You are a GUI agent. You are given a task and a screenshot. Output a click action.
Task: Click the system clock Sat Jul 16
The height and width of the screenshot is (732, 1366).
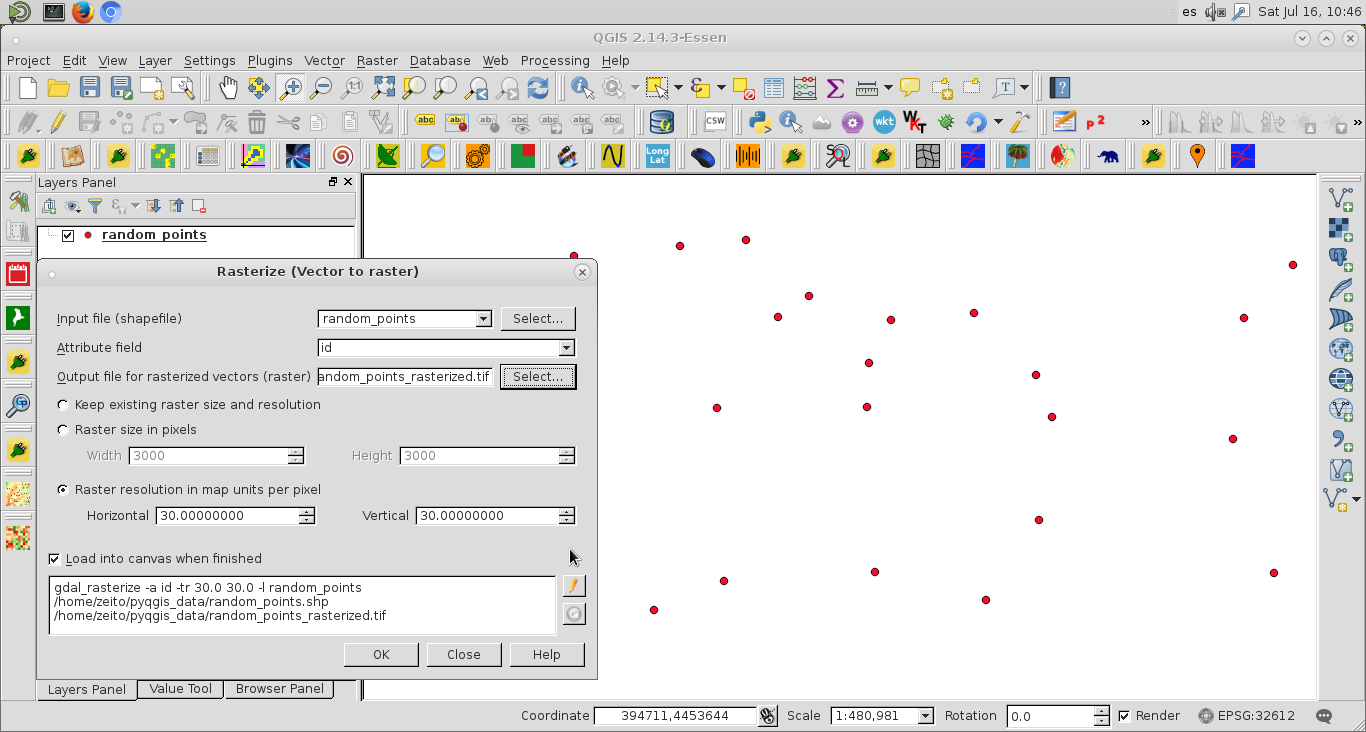tap(1309, 12)
